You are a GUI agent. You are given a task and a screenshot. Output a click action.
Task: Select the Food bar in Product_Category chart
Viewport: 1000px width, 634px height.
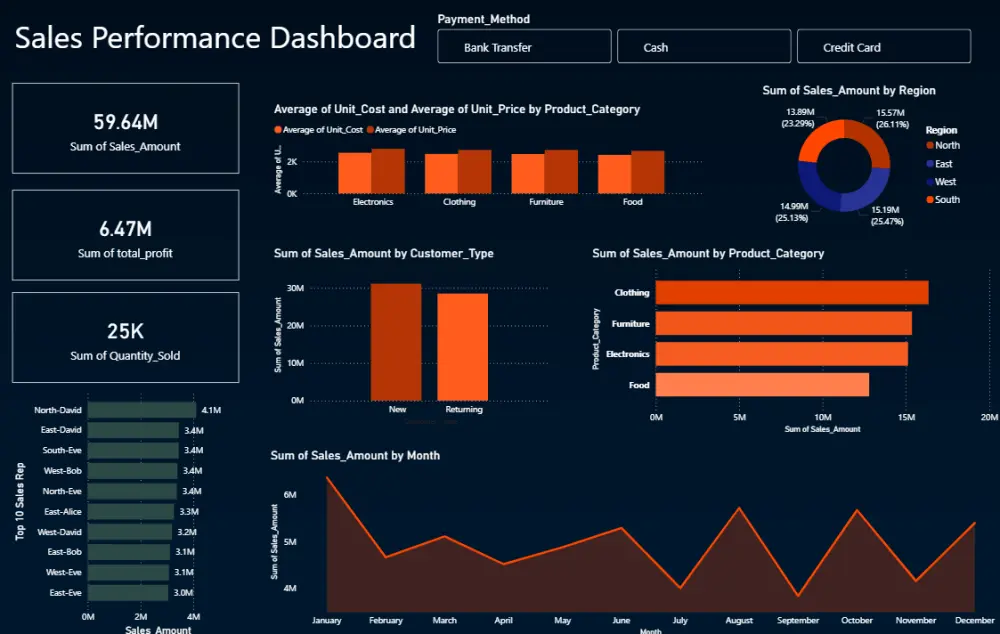coord(760,385)
